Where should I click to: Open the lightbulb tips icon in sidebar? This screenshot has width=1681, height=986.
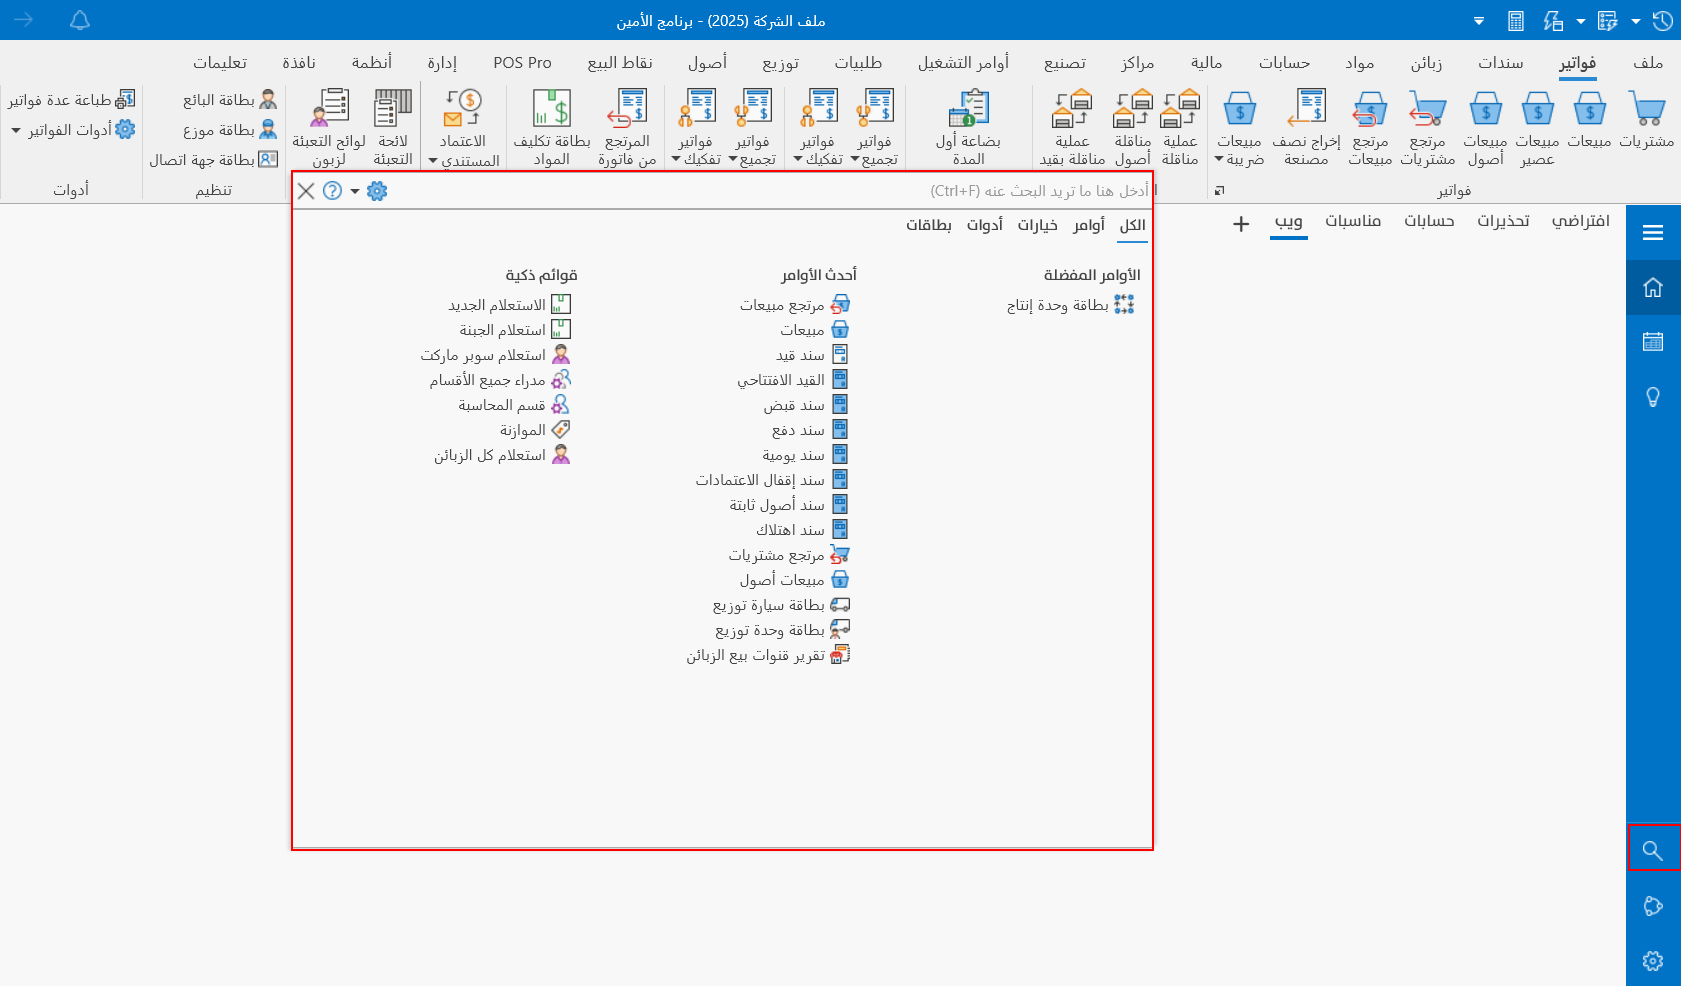[1653, 397]
